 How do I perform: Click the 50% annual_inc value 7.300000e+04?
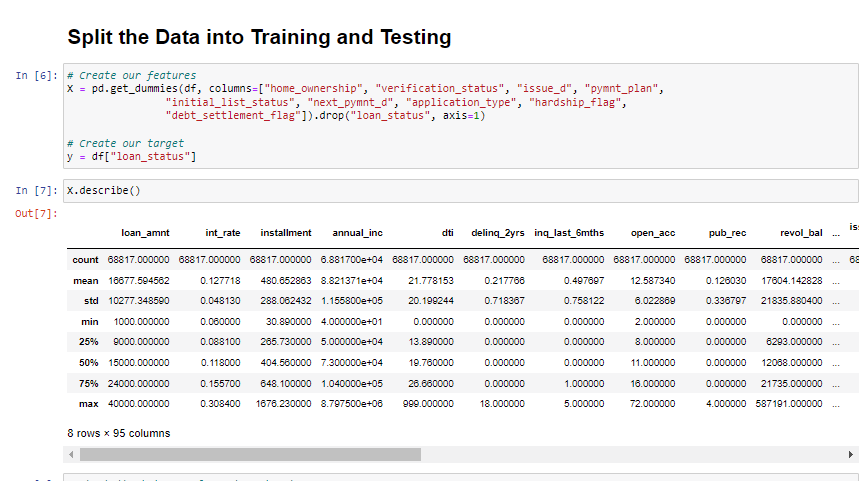click(352, 363)
